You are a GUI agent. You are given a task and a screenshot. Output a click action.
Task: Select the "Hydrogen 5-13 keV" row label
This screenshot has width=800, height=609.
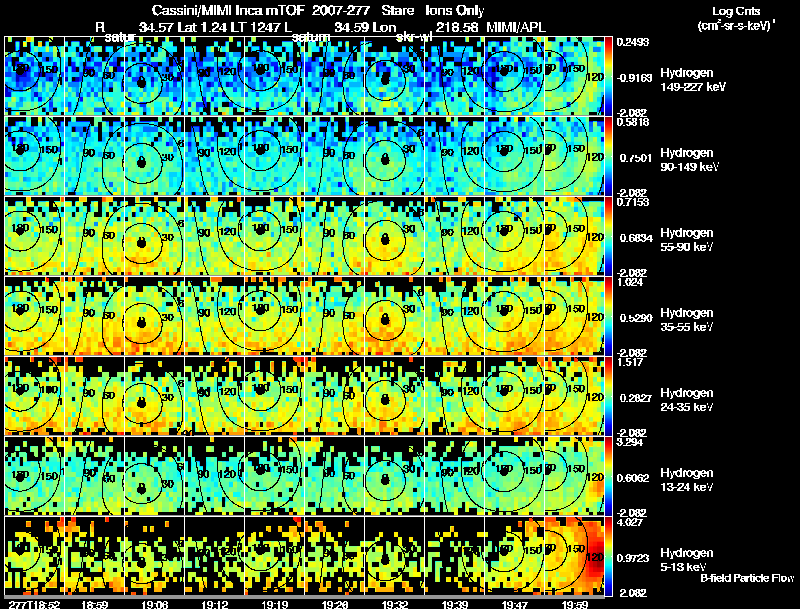(x=686, y=560)
